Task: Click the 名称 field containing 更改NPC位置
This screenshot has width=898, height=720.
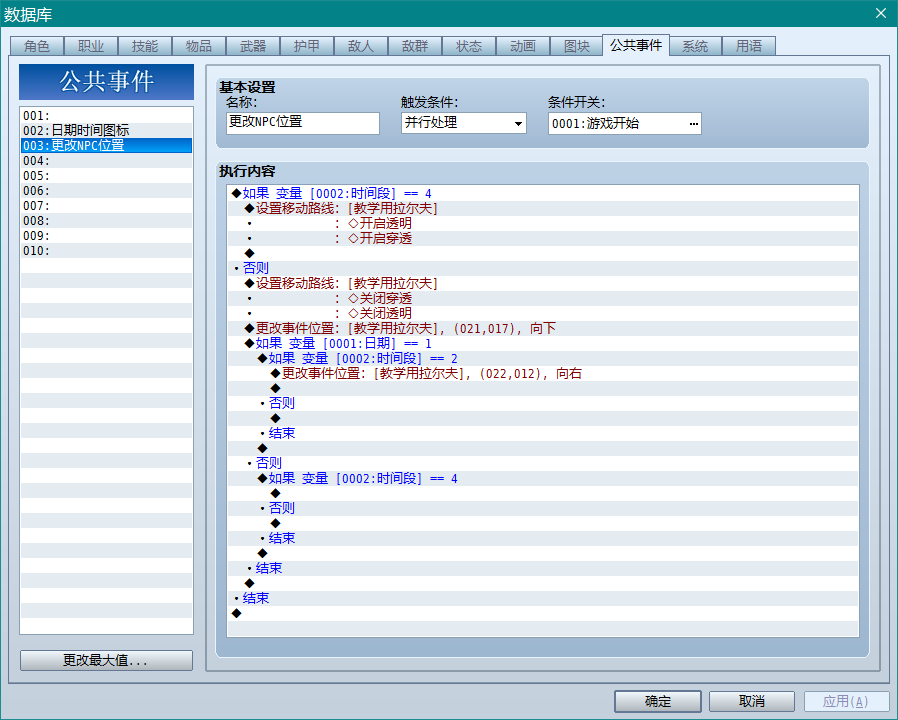Action: point(302,123)
